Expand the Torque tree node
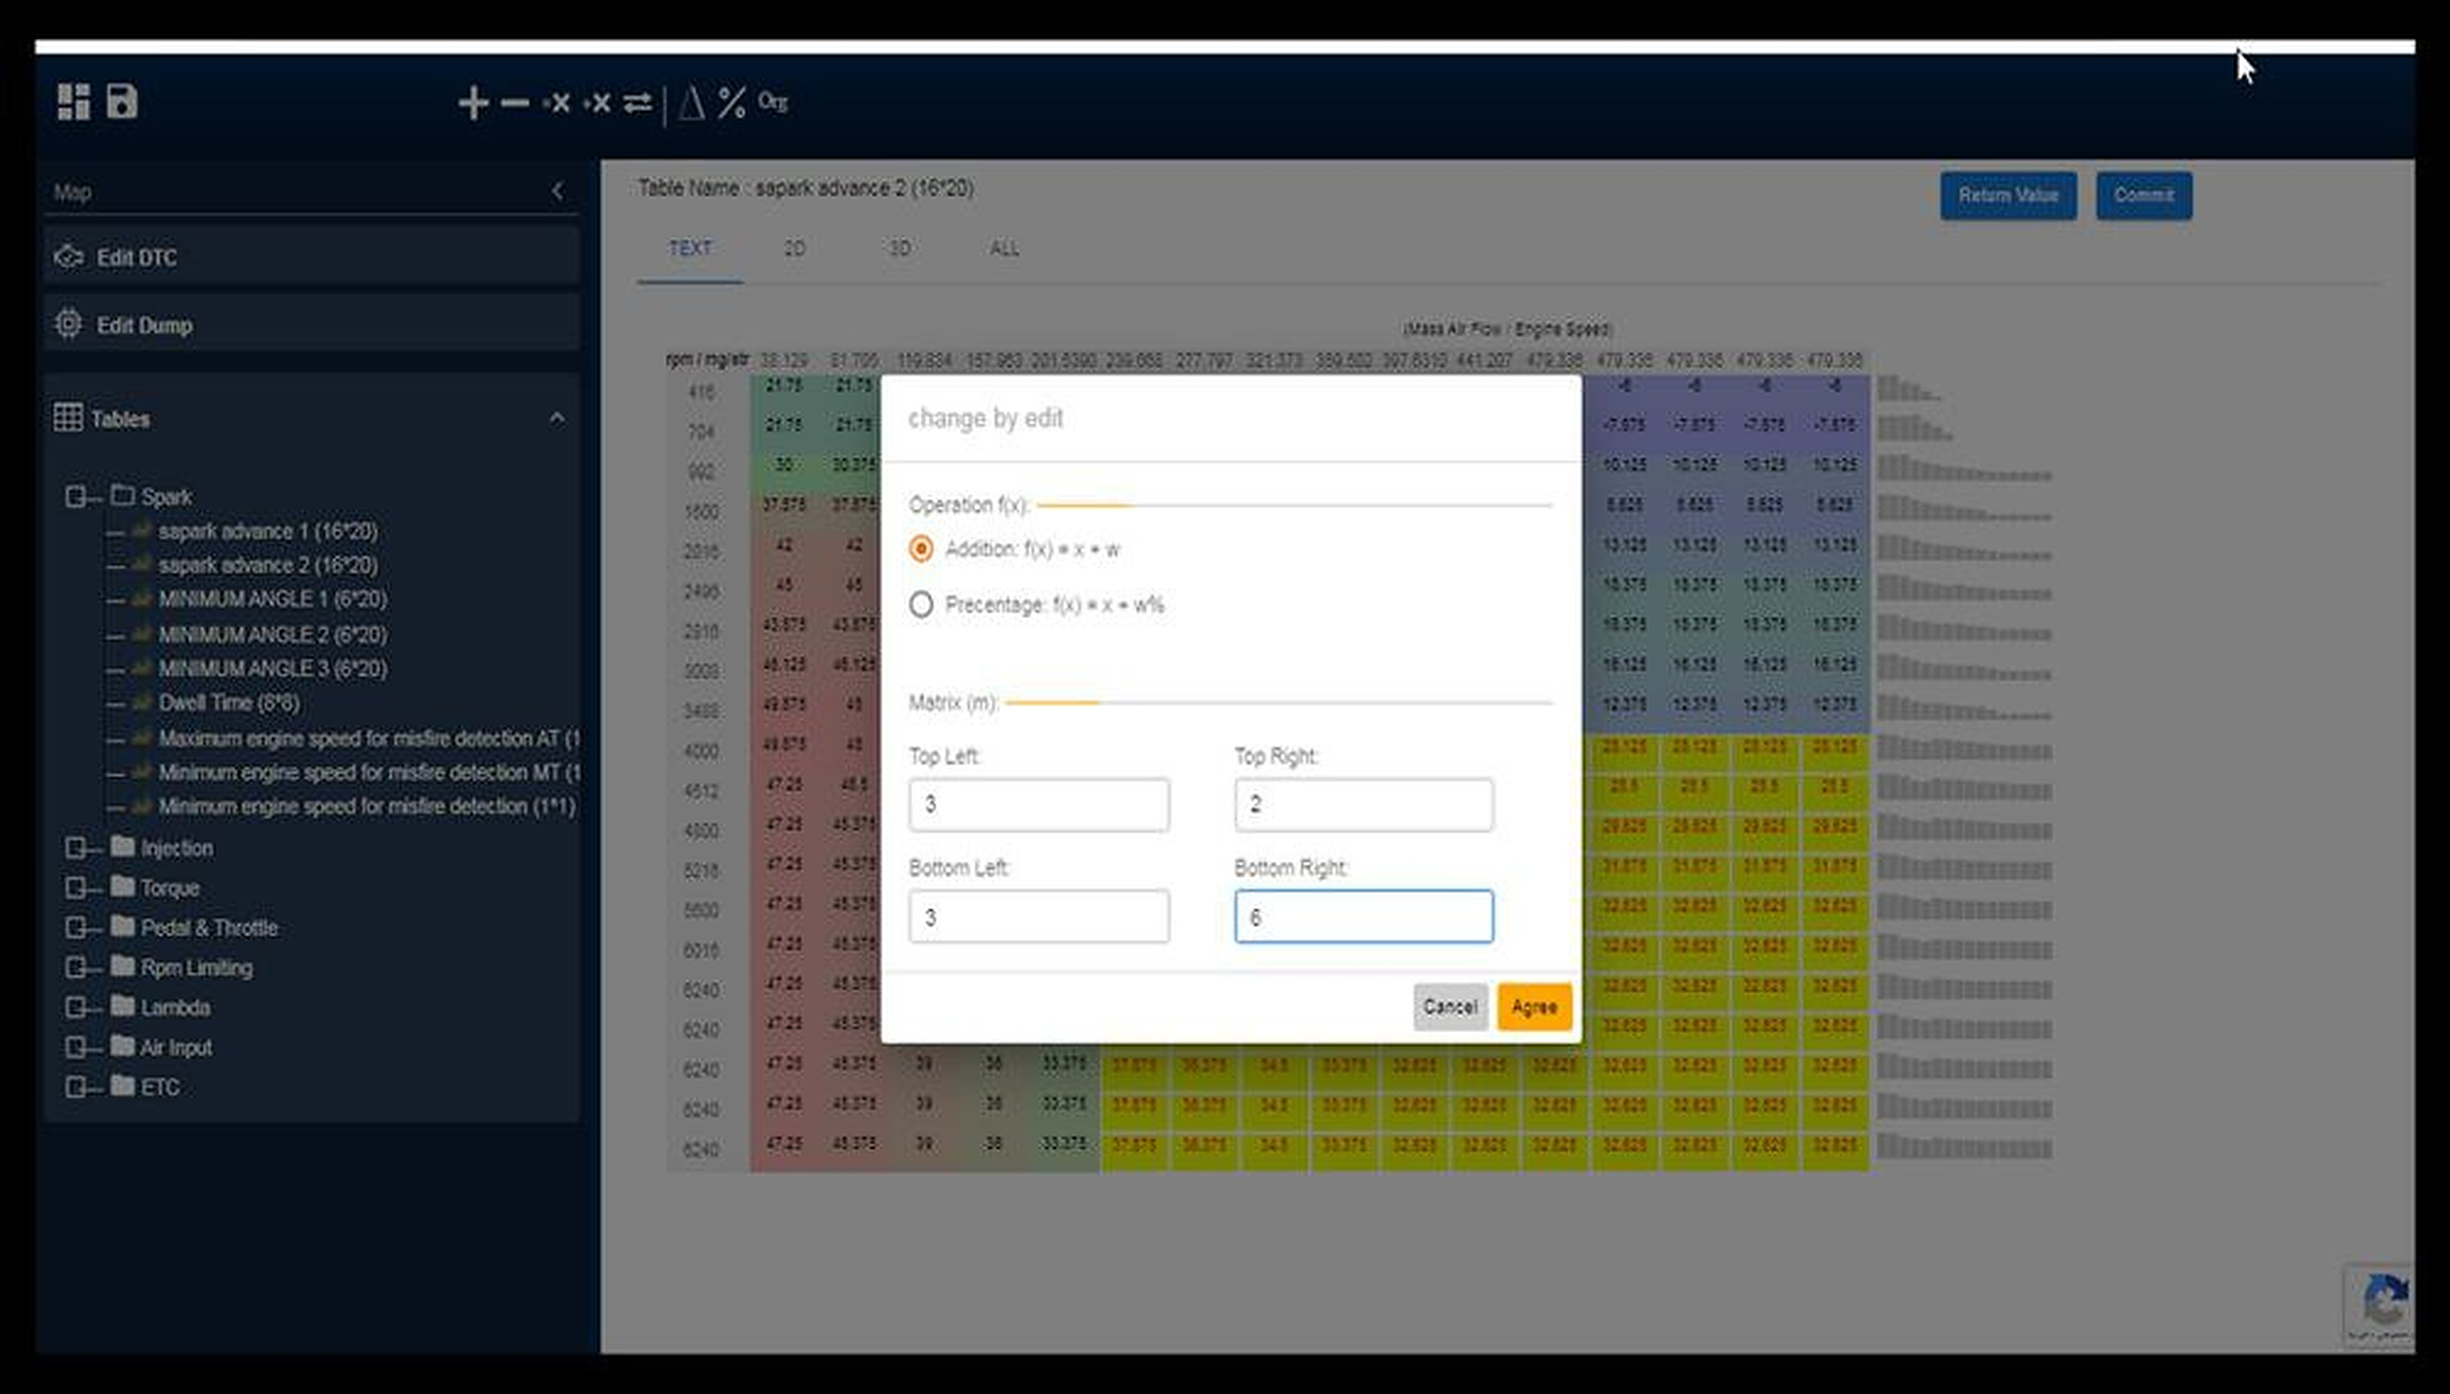2450x1394 pixels. [x=75, y=888]
